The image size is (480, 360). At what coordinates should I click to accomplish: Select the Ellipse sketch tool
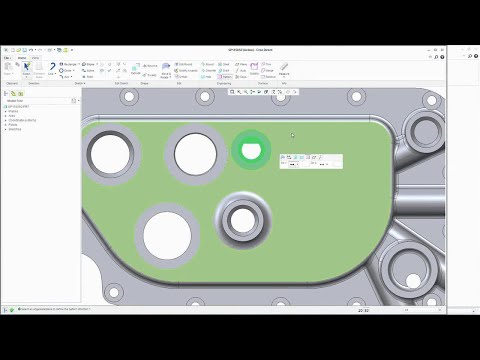(88, 64)
